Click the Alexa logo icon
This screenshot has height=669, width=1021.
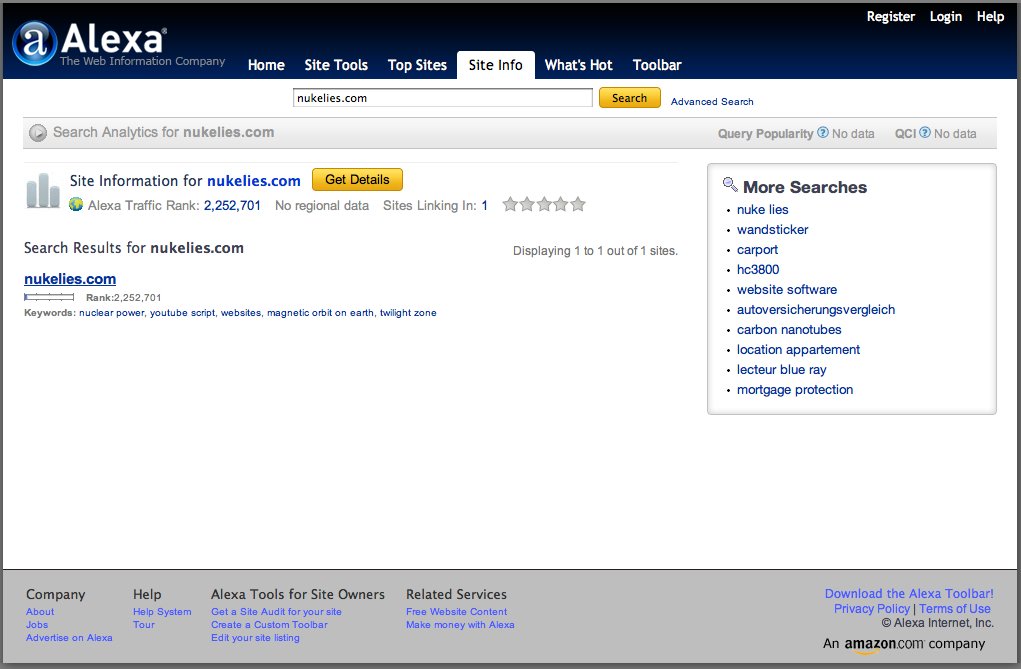34,43
